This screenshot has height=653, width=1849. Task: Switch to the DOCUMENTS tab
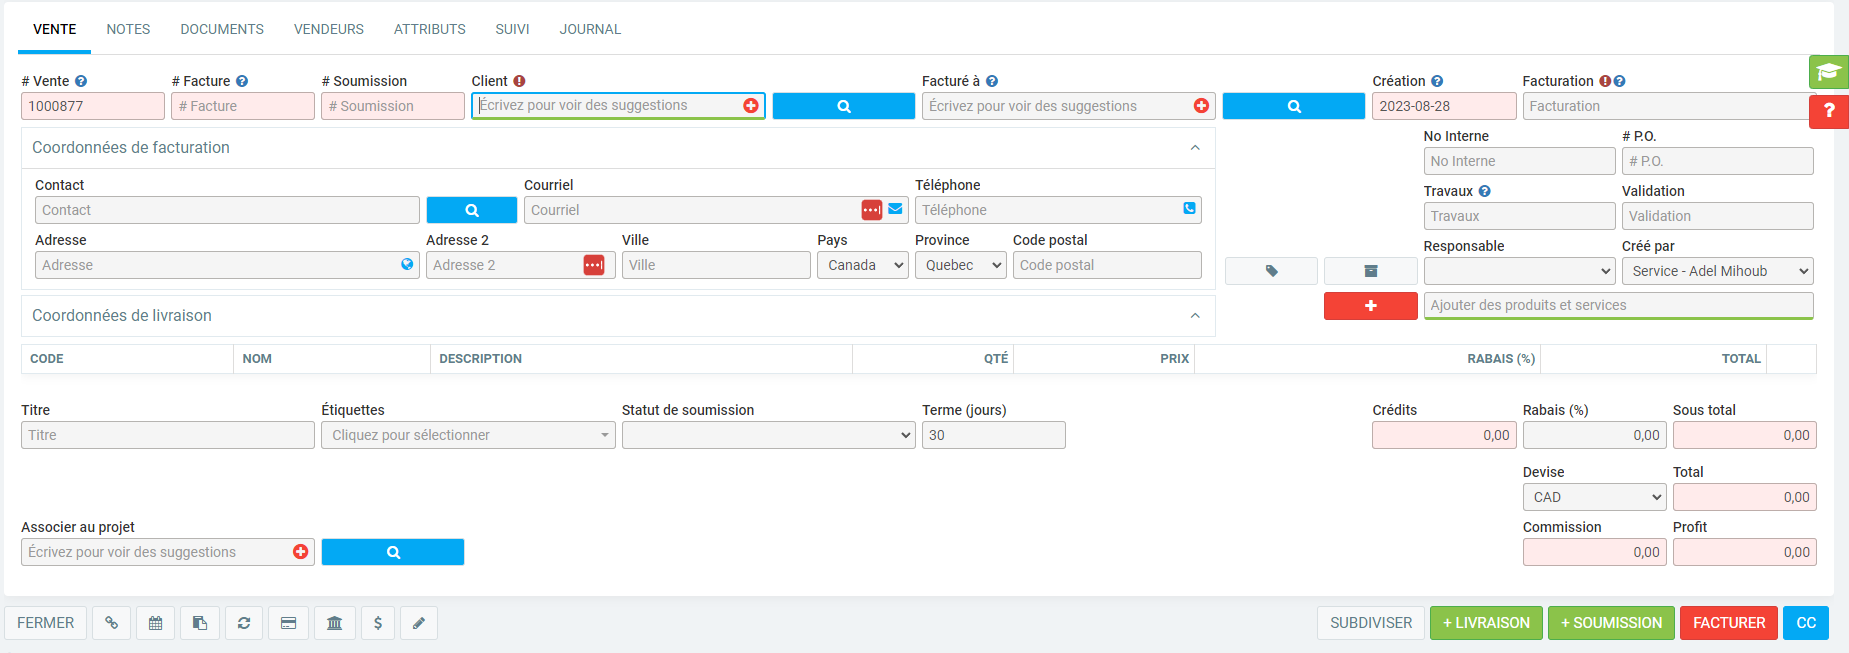pos(222,29)
